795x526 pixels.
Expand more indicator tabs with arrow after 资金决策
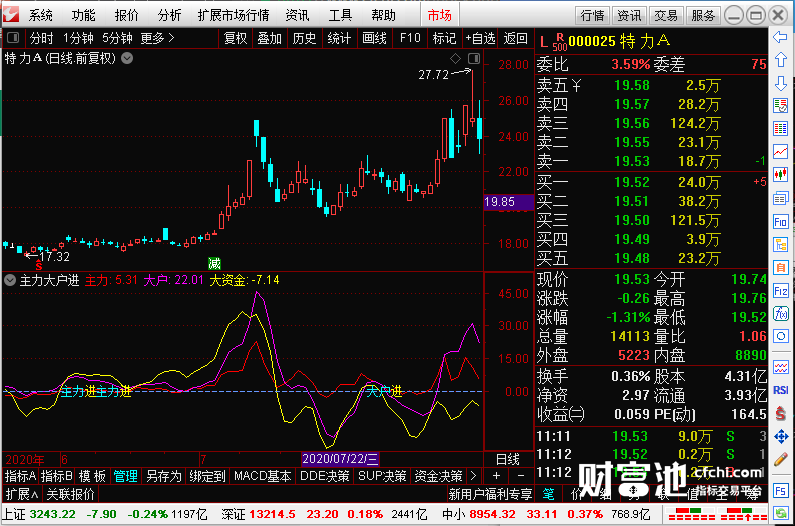coord(474,476)
